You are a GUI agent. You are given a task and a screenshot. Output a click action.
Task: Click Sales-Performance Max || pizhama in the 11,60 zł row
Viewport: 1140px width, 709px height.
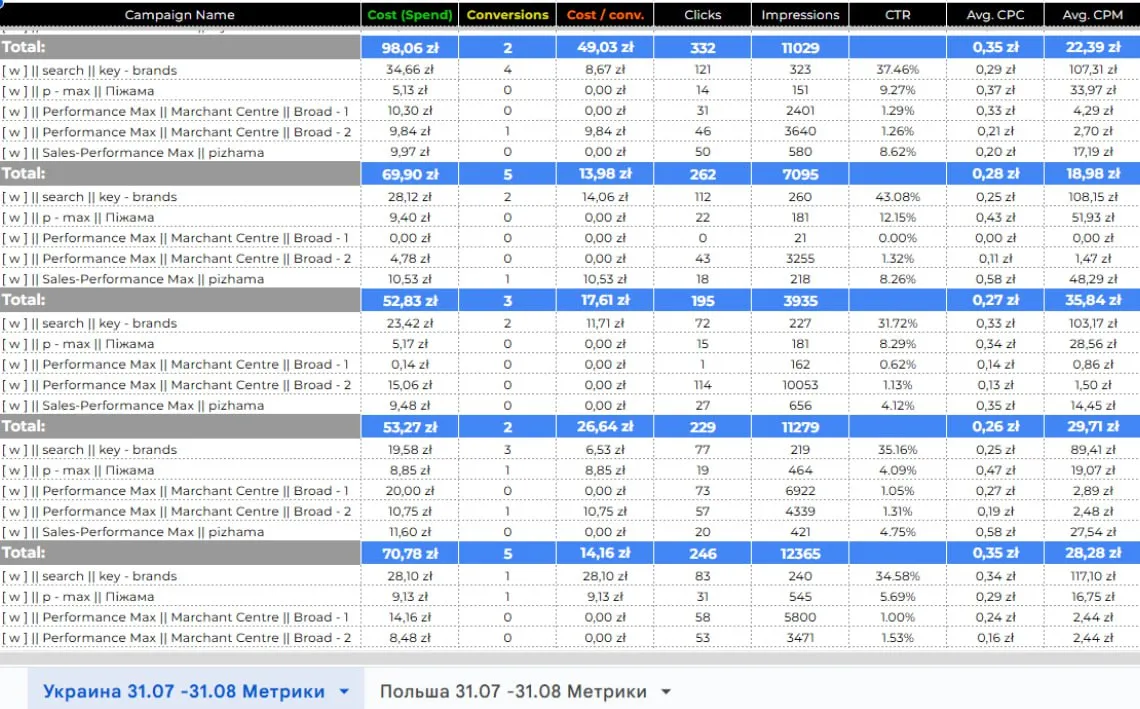(153, 532)
